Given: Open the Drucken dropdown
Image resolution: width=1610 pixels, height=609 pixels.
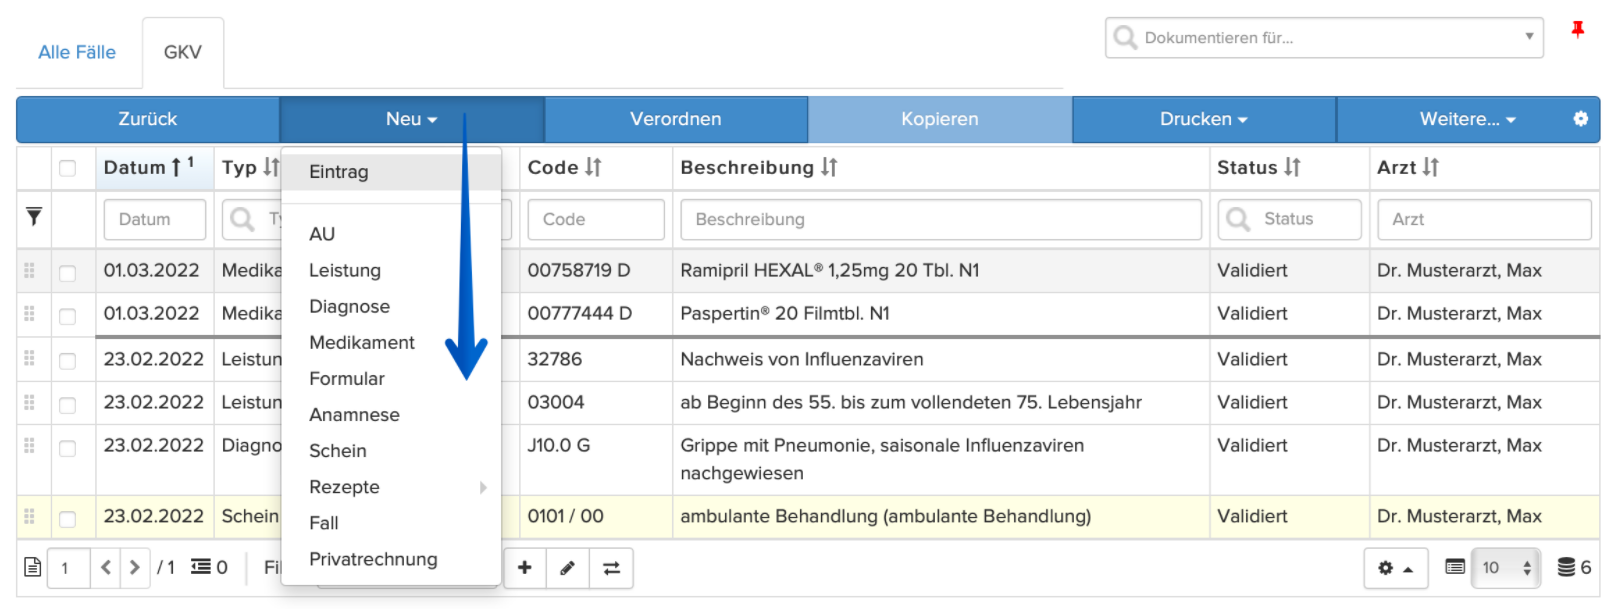Looking at the screenshot, I should click(x=1204, y=119).
